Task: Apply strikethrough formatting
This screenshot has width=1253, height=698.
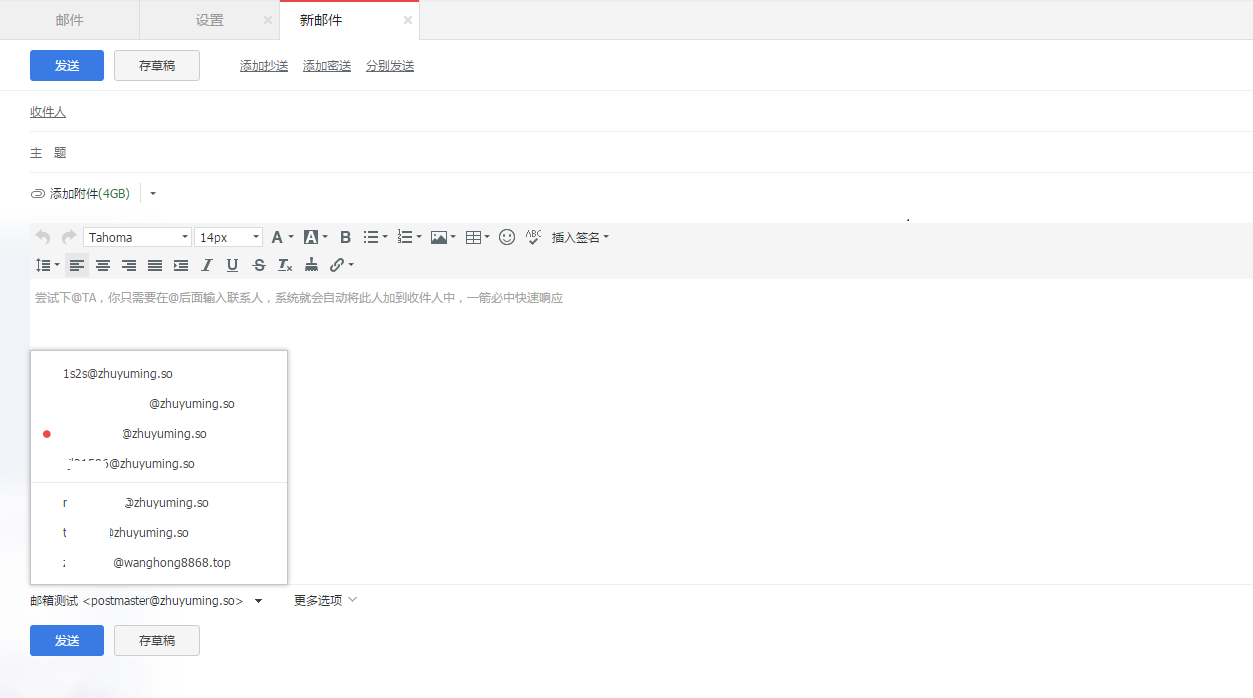Action: (258, 264)
